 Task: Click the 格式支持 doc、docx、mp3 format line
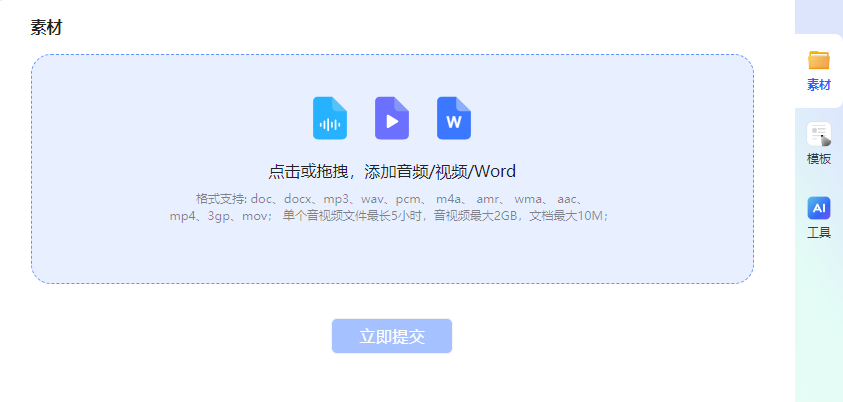pos(390,199)
